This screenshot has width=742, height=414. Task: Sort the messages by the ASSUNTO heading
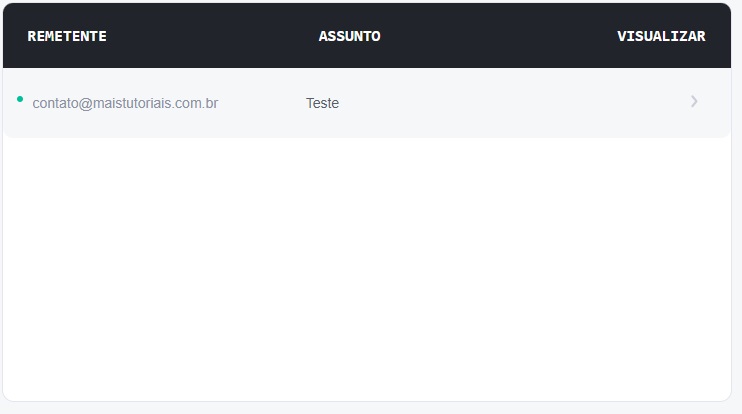(349, 37)
